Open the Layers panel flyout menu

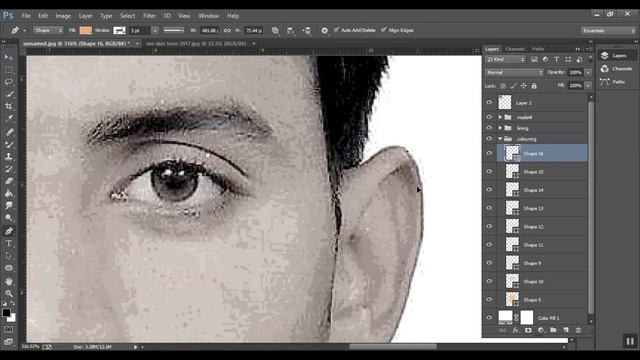pyautogui.click(x=588, y=49)
